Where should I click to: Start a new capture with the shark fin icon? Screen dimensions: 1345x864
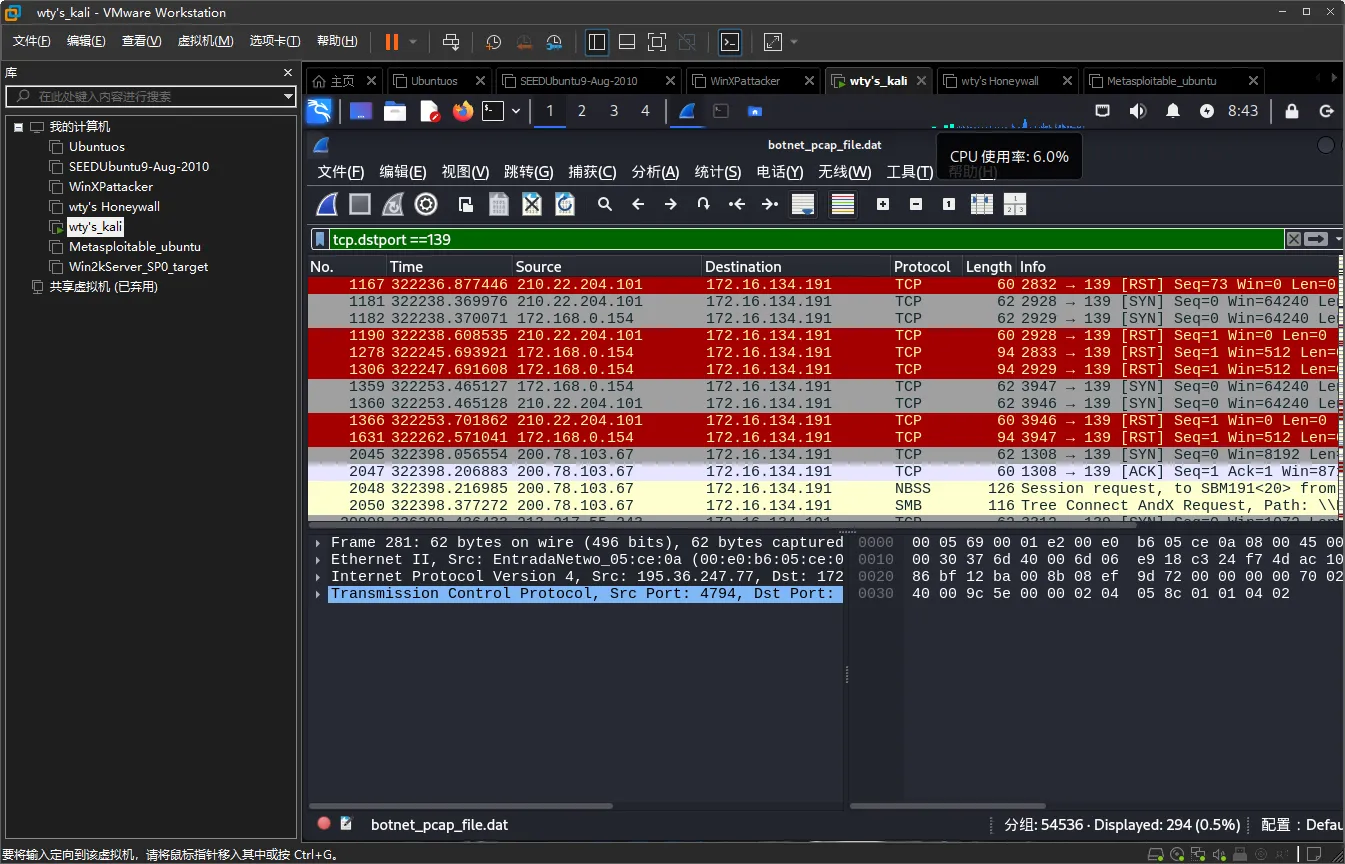[x=327, y=205]
